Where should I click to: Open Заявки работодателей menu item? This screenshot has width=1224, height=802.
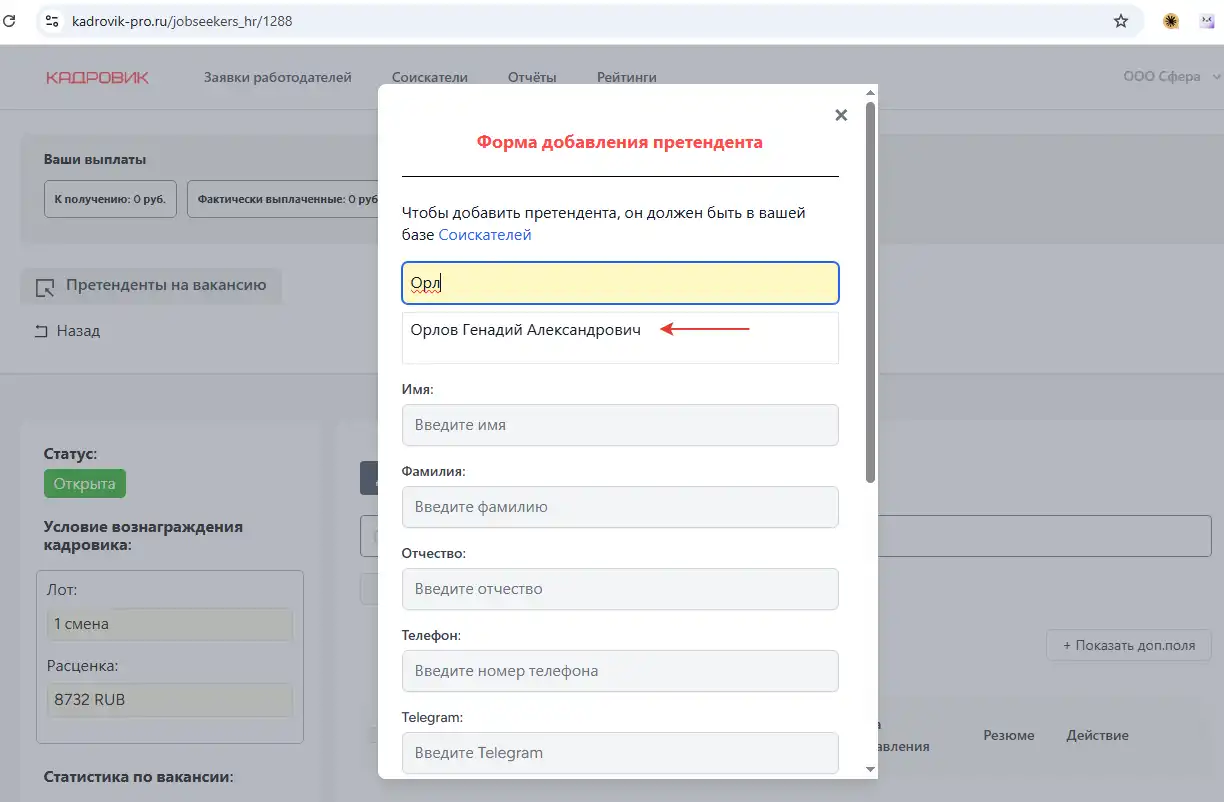277,77
